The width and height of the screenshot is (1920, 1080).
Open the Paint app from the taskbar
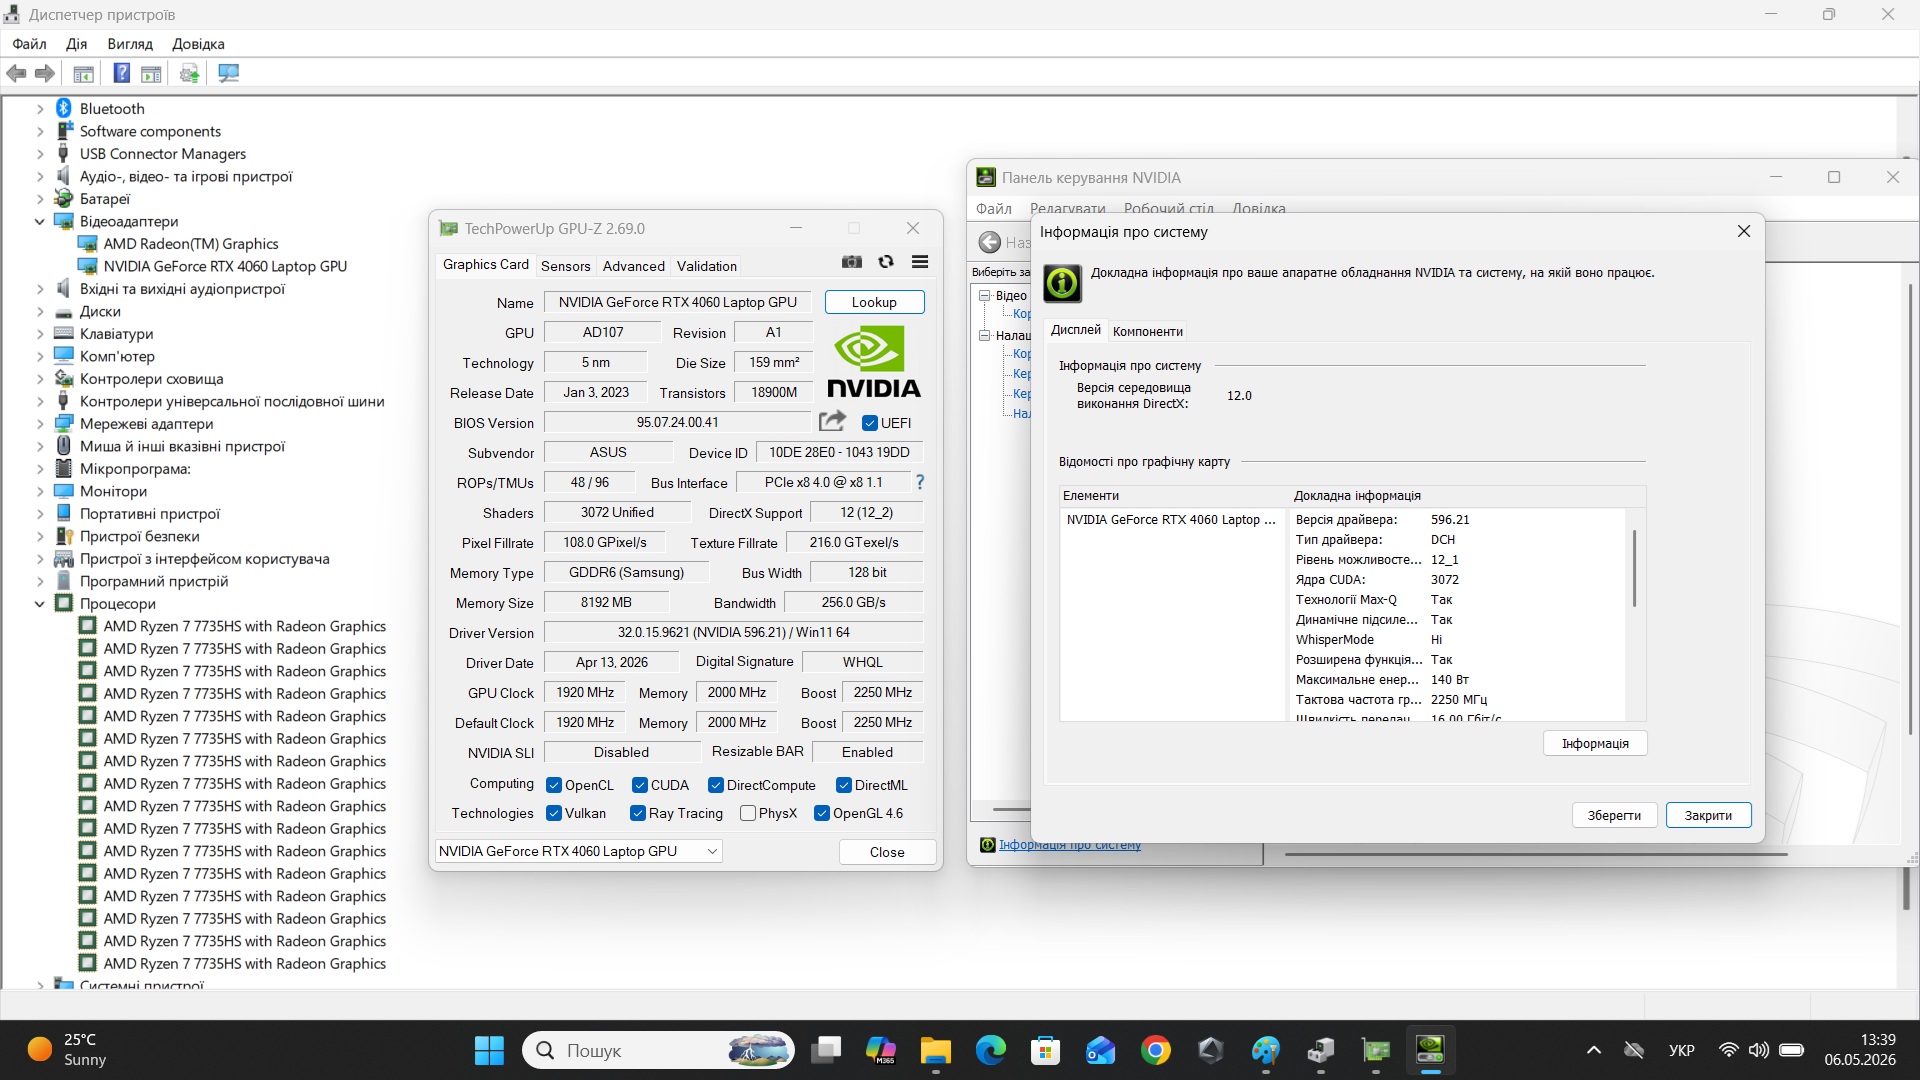click(x=1266, y=1050)
